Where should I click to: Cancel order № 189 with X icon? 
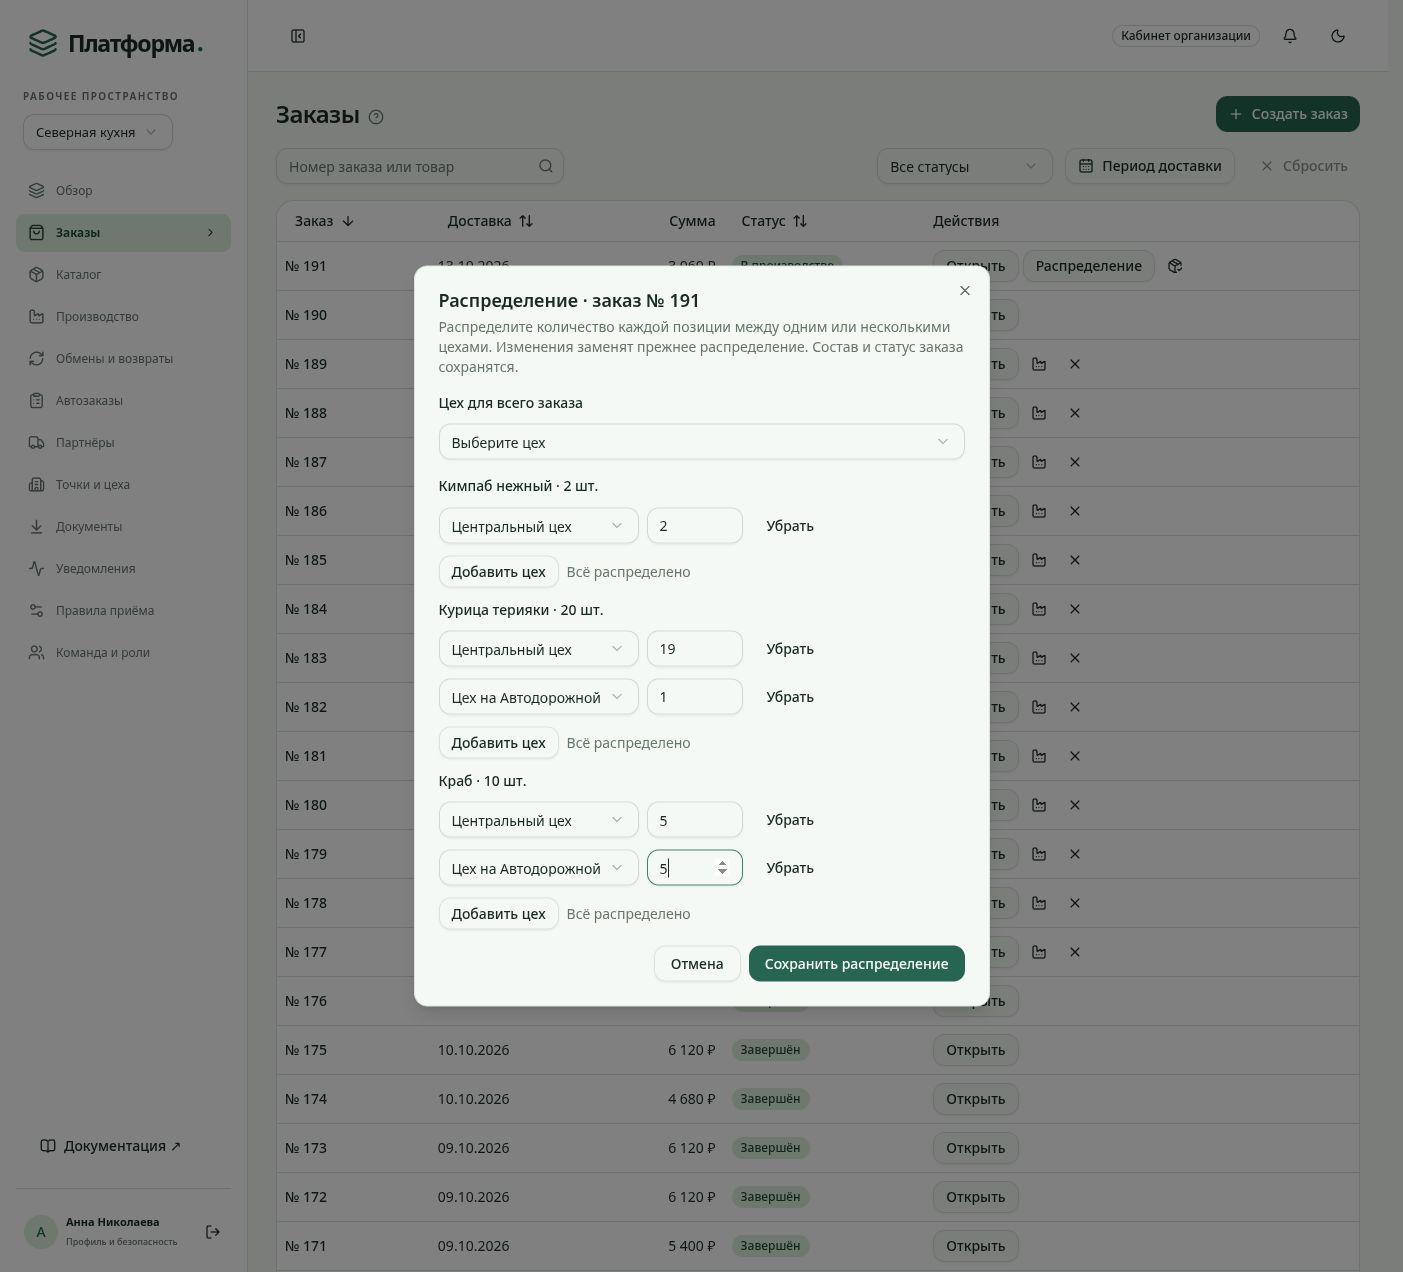tap(1075, 364)
